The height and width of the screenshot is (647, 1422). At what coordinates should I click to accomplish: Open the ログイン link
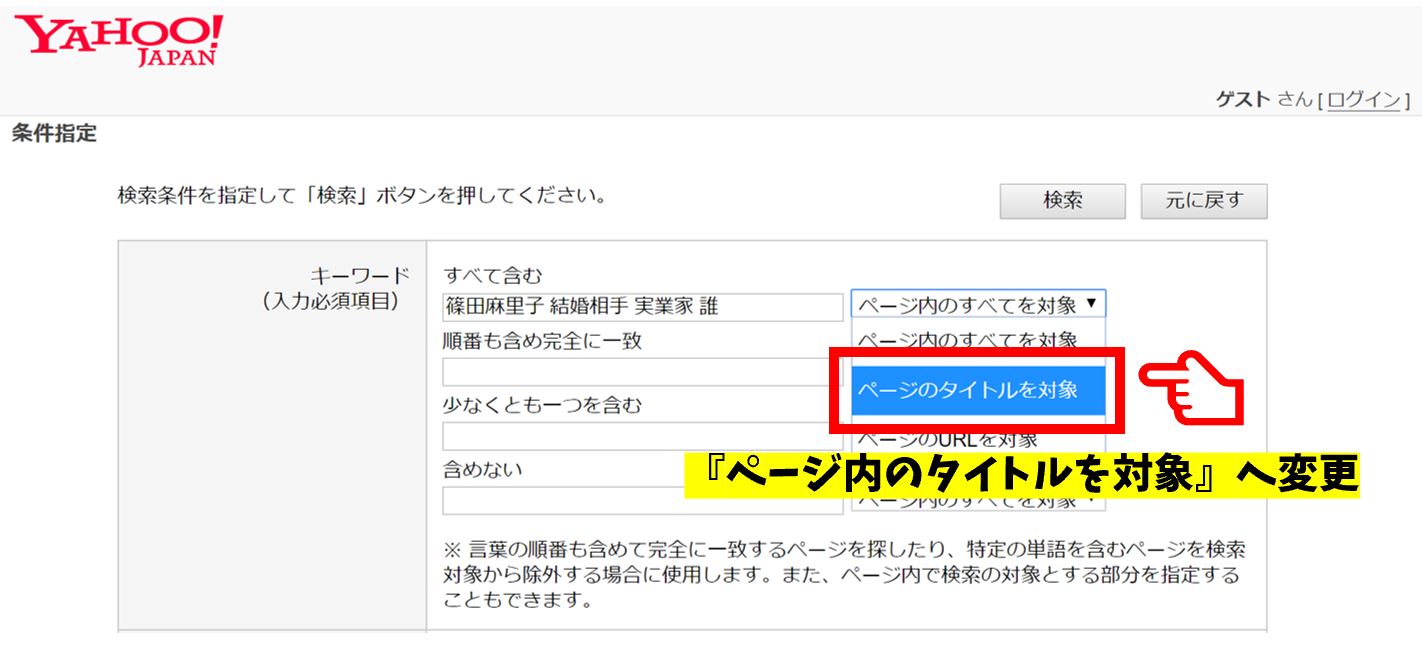[x=1364, y=100]
